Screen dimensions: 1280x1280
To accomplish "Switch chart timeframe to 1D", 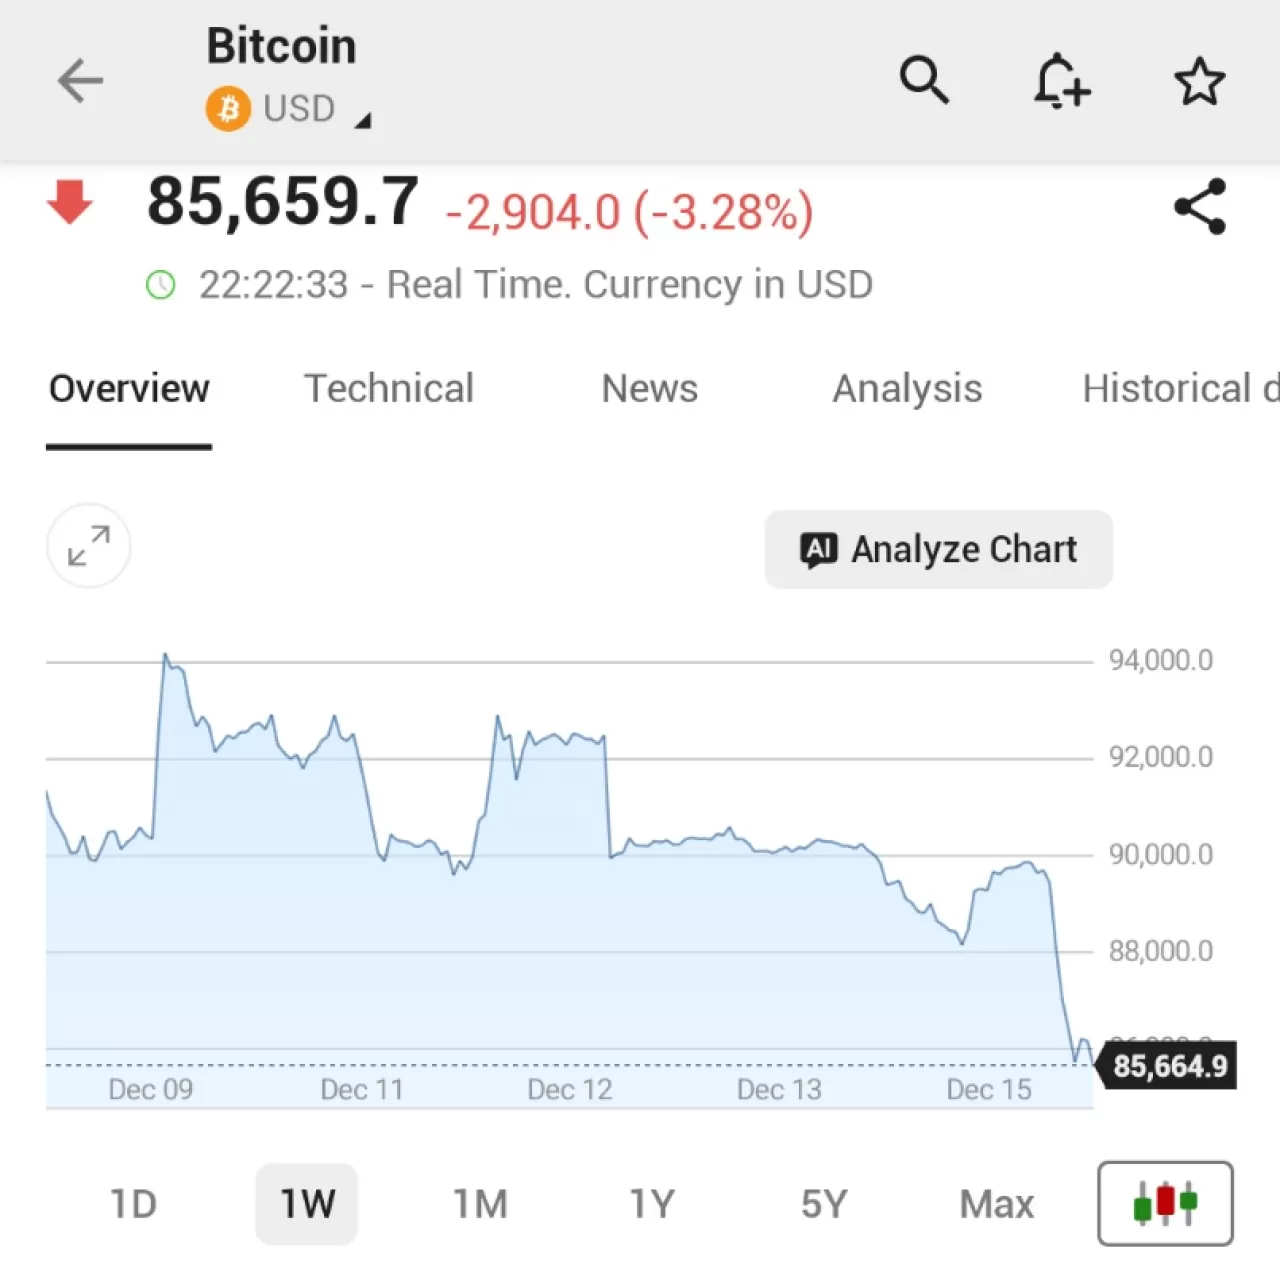I will pos(133,1203).
